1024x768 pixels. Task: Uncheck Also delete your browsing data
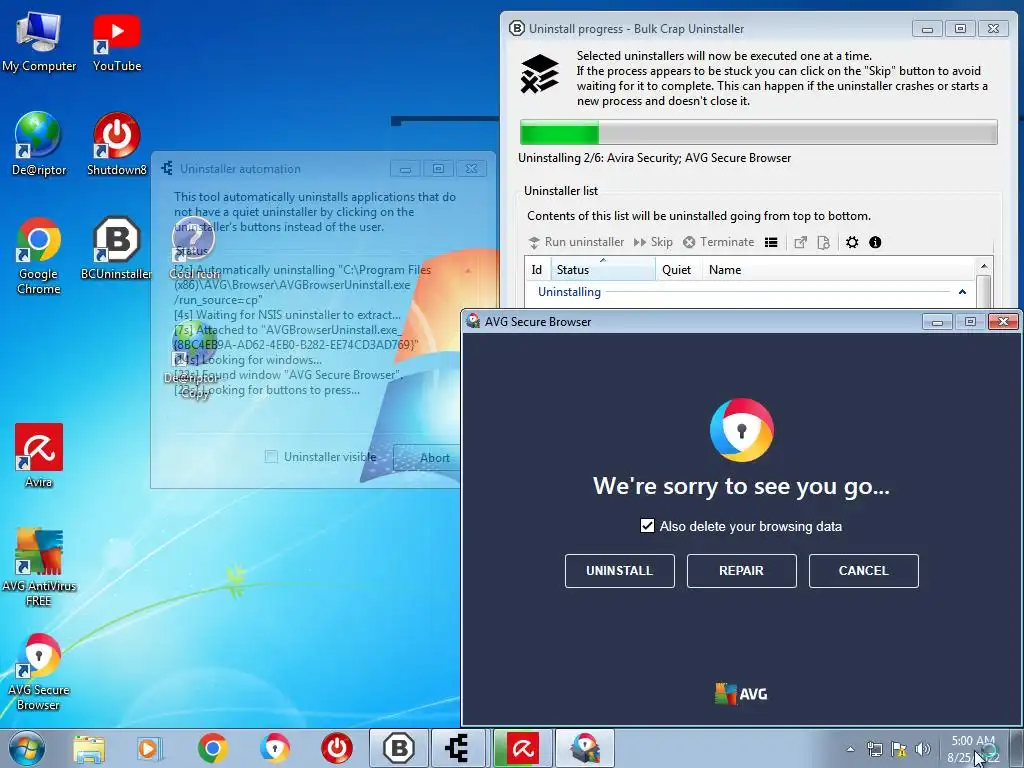(x=647, y=526)
